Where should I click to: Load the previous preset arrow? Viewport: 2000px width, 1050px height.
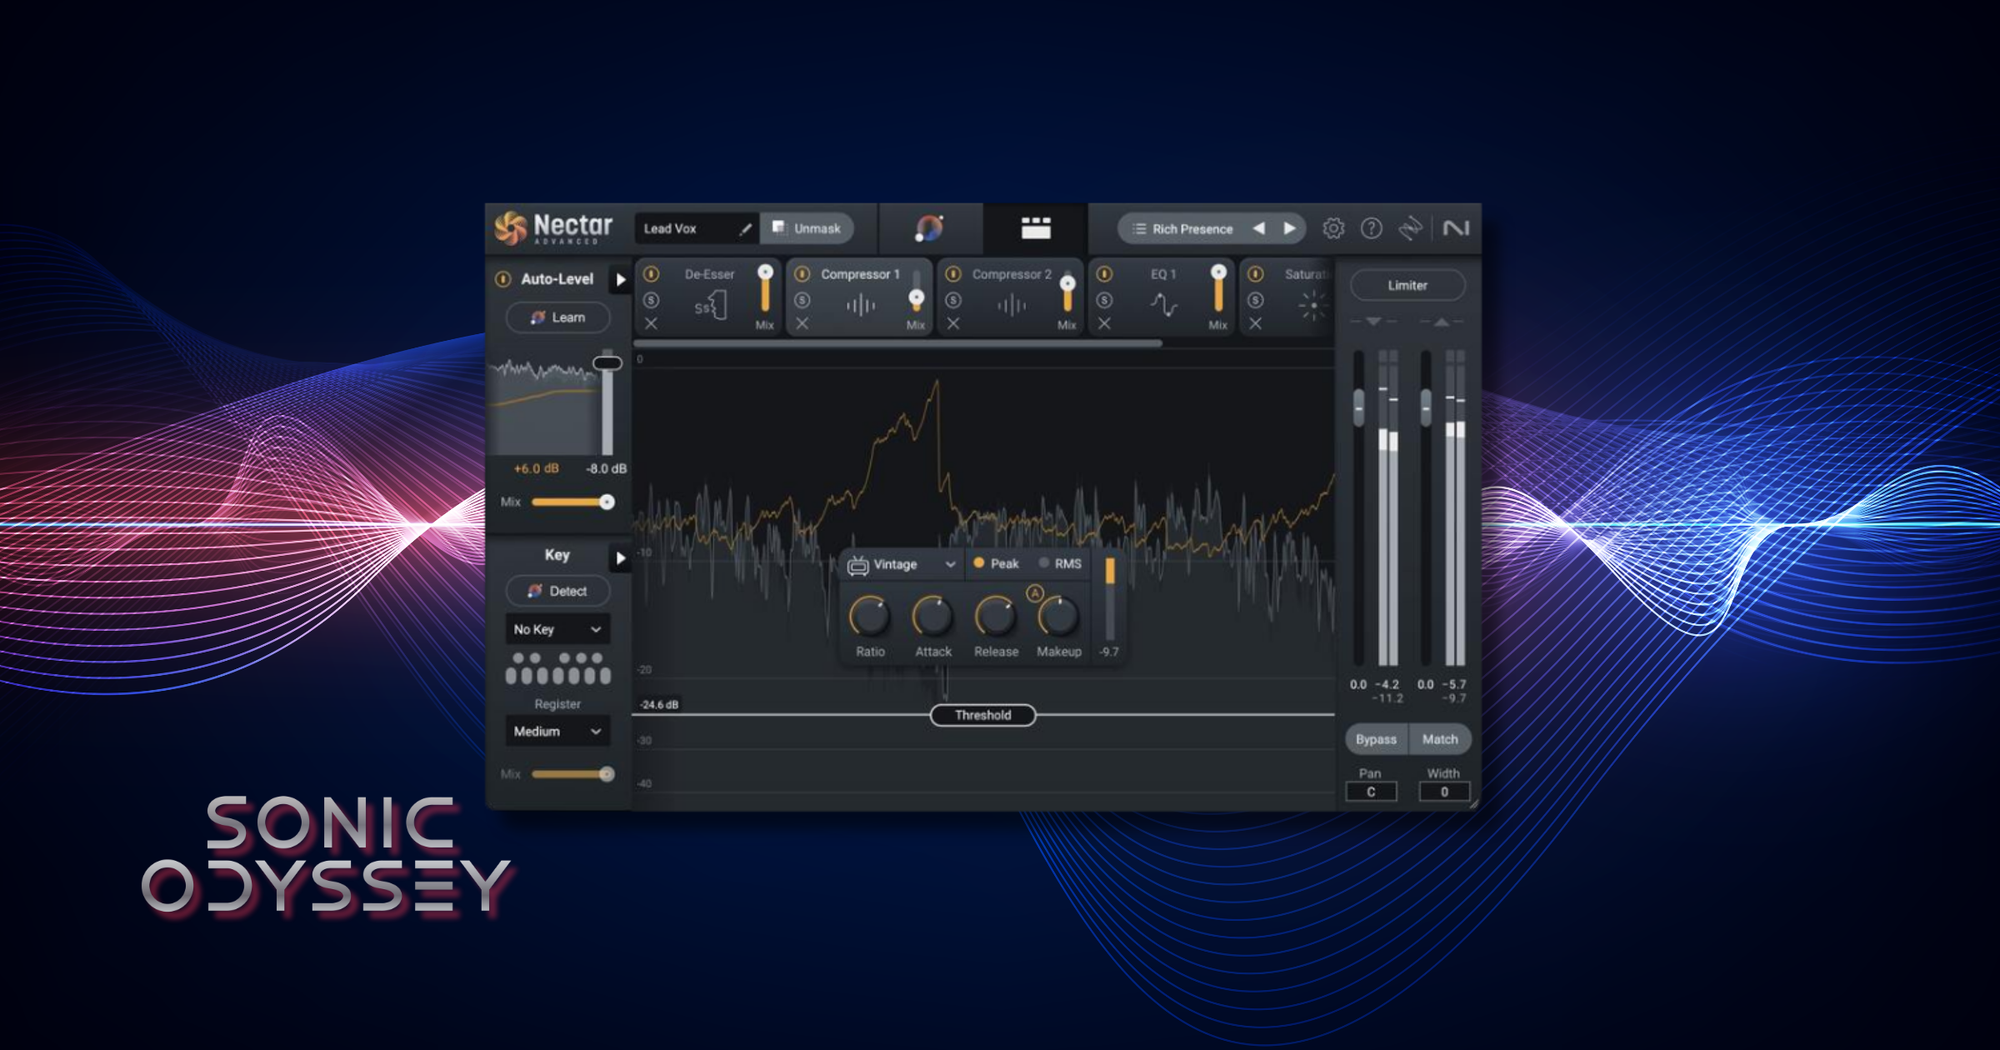click(1259, 229)
